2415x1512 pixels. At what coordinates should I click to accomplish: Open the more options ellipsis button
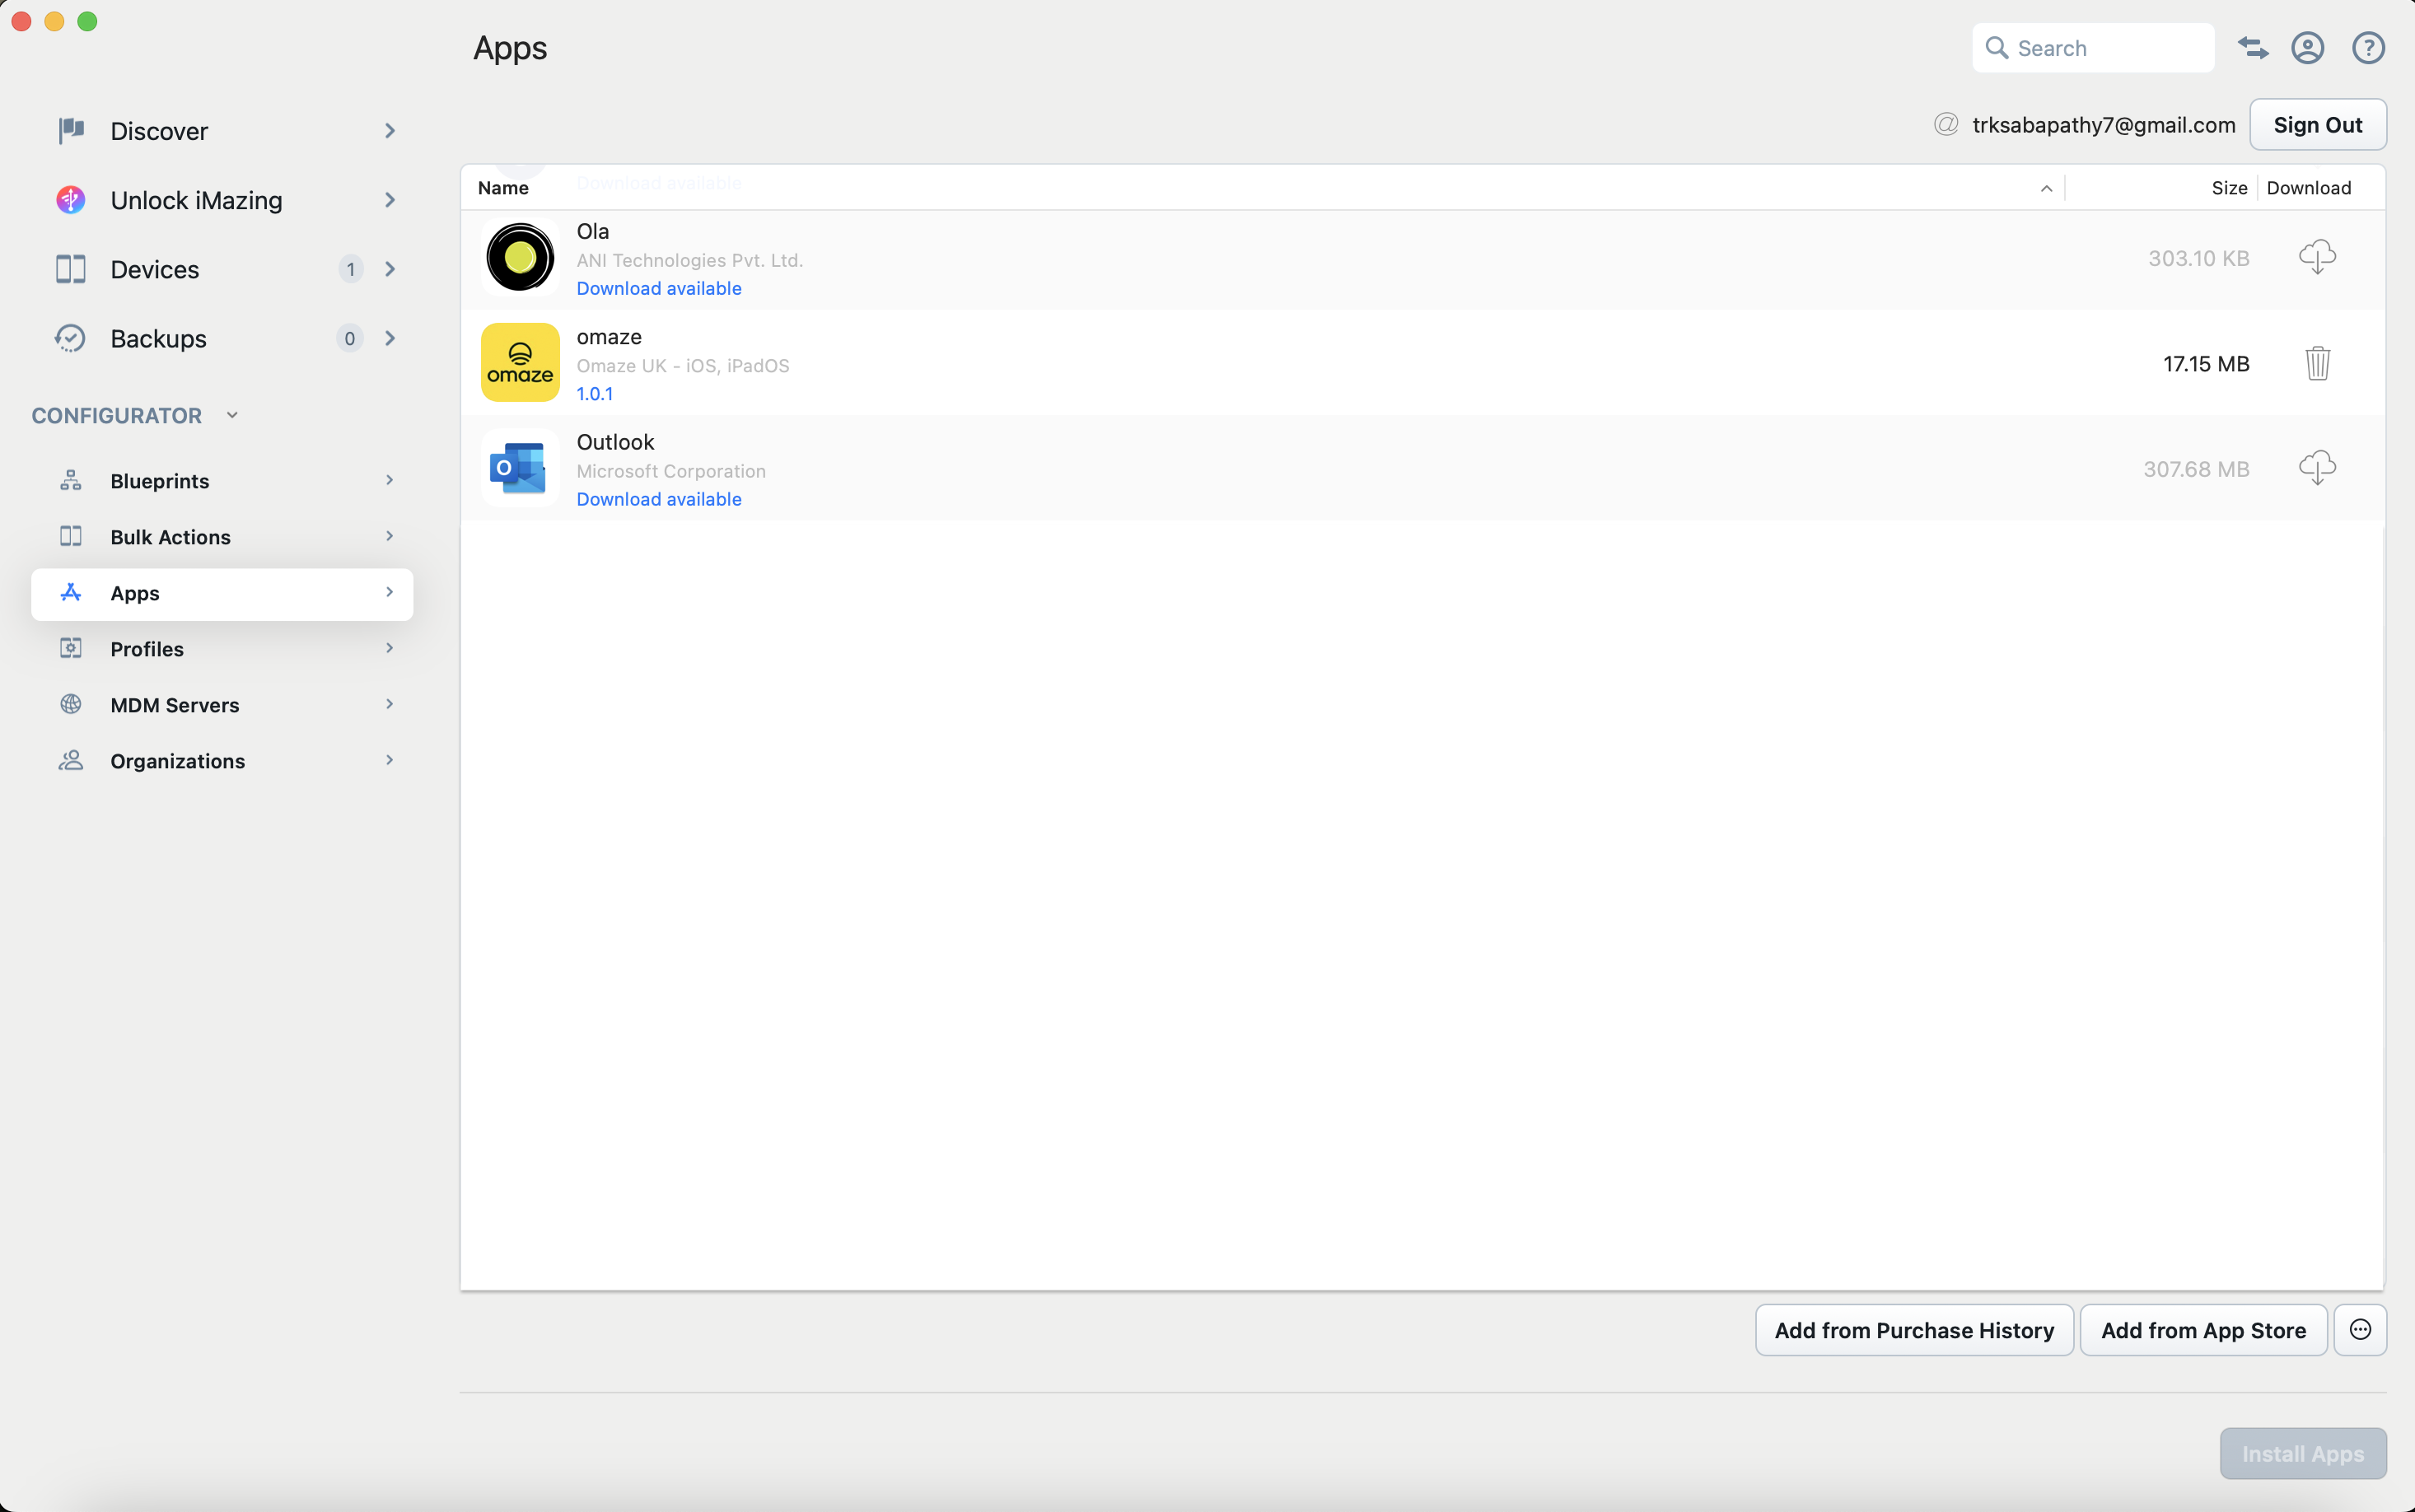[2360, 1330]
